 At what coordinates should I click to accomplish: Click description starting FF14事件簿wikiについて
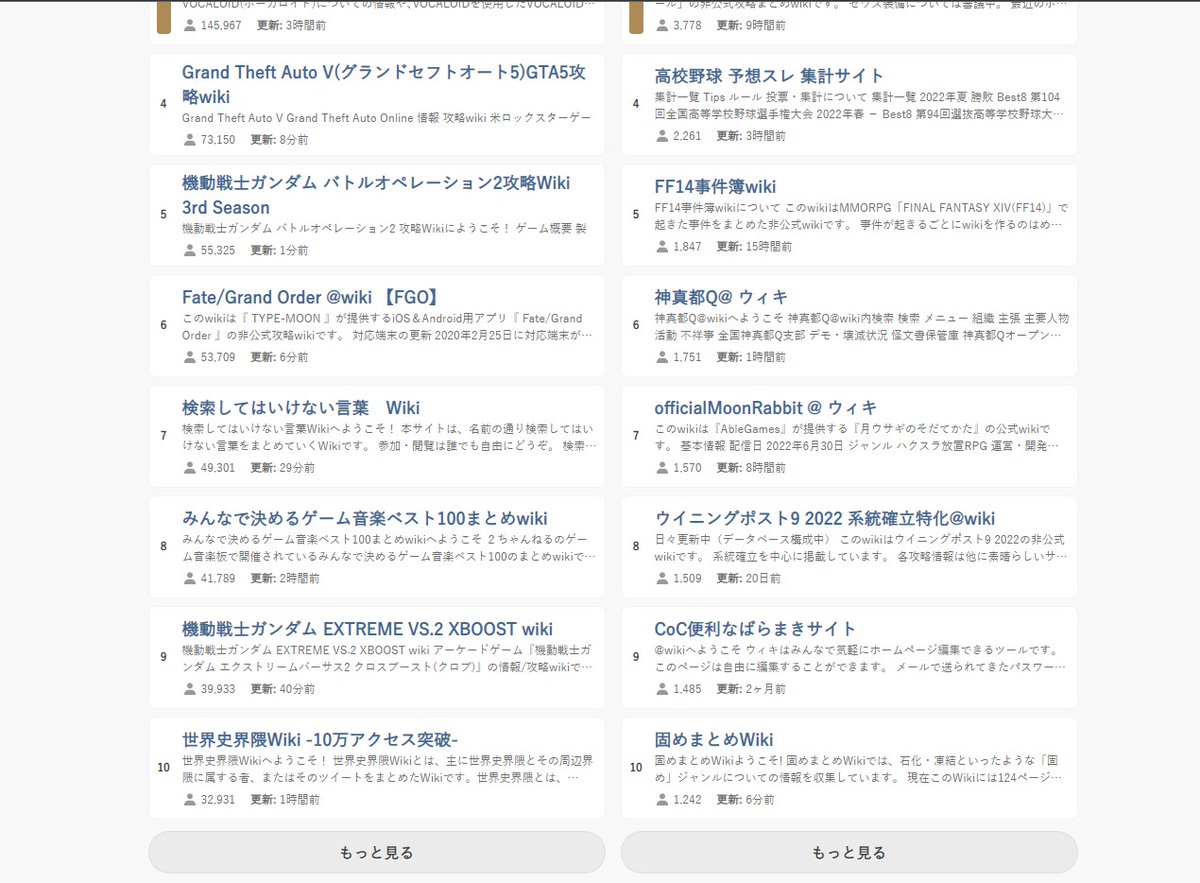pos(861,216)
